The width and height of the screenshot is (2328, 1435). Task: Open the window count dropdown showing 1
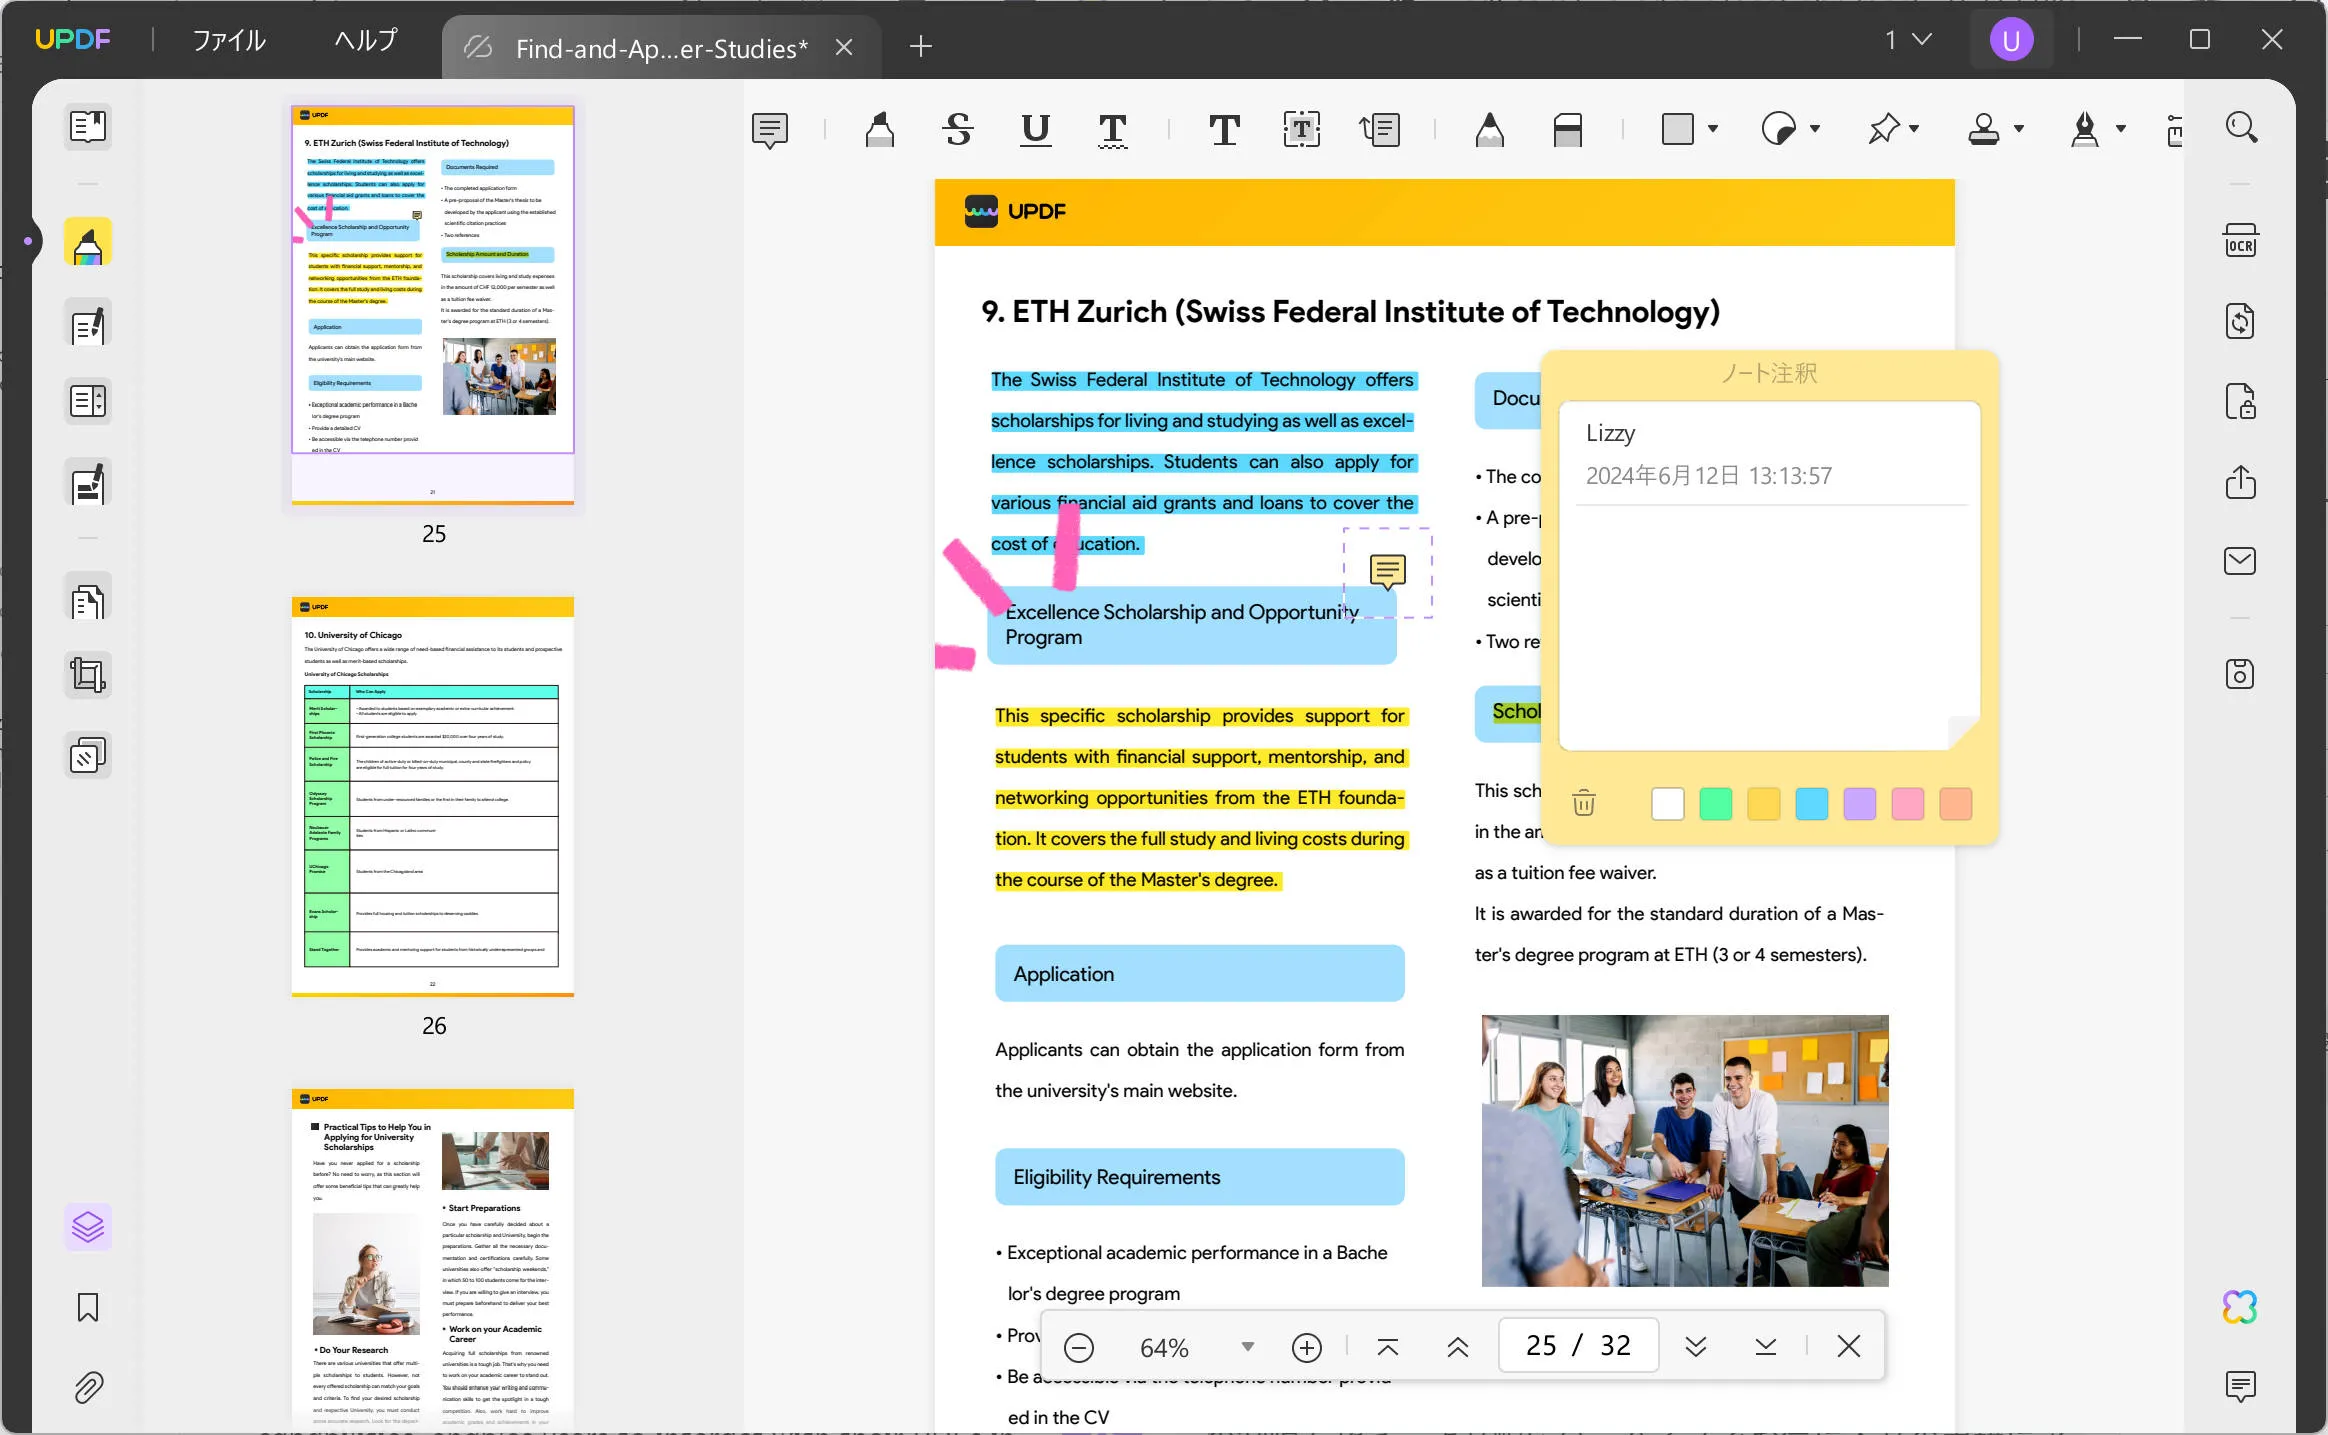click(x=1908, y=40)
